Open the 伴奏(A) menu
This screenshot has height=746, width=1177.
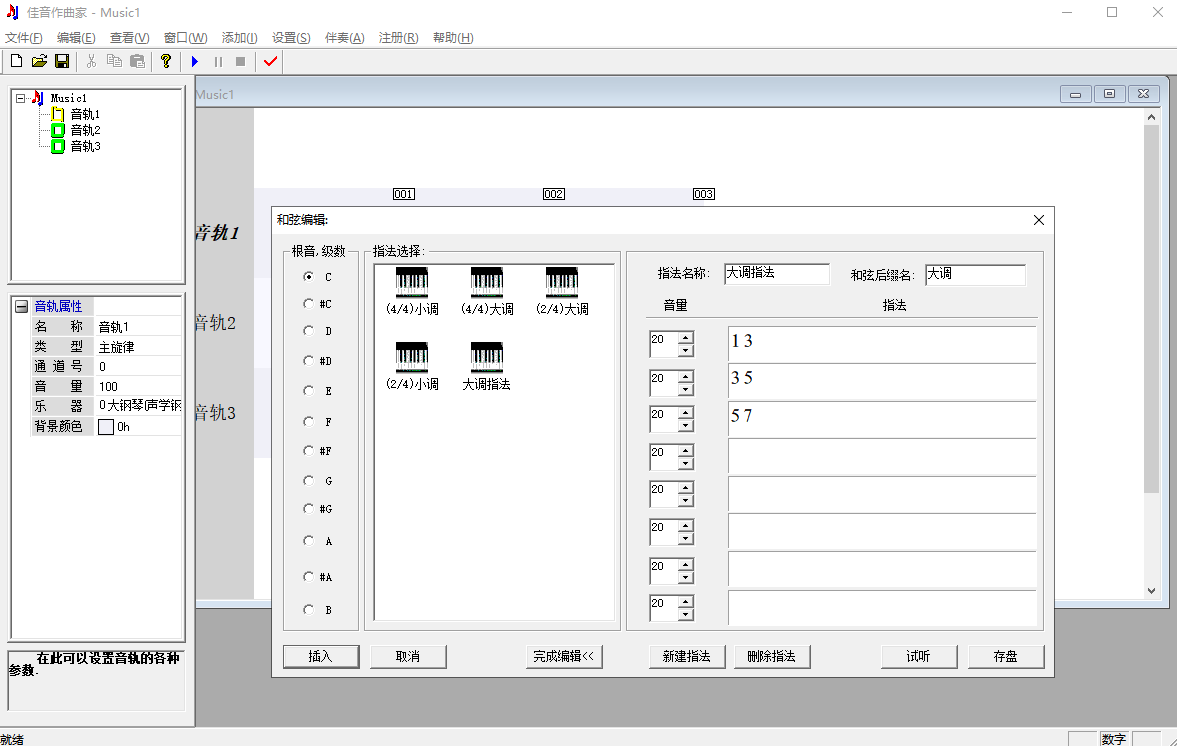[x=344, y=38]
